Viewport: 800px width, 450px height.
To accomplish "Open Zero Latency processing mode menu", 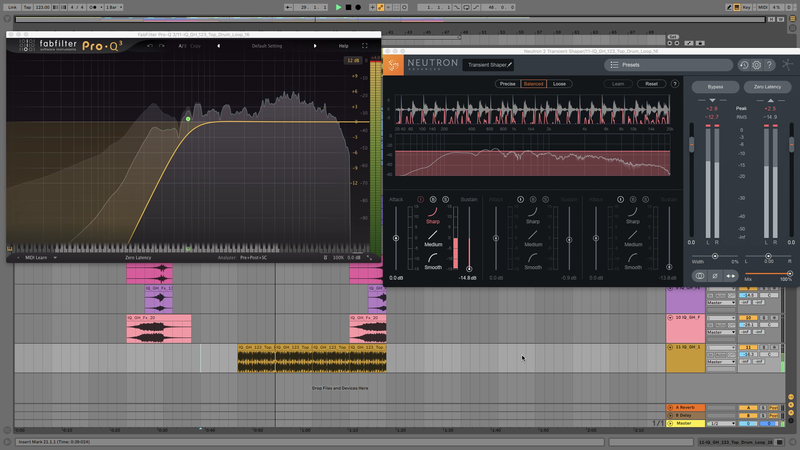I will click(138, 258).
